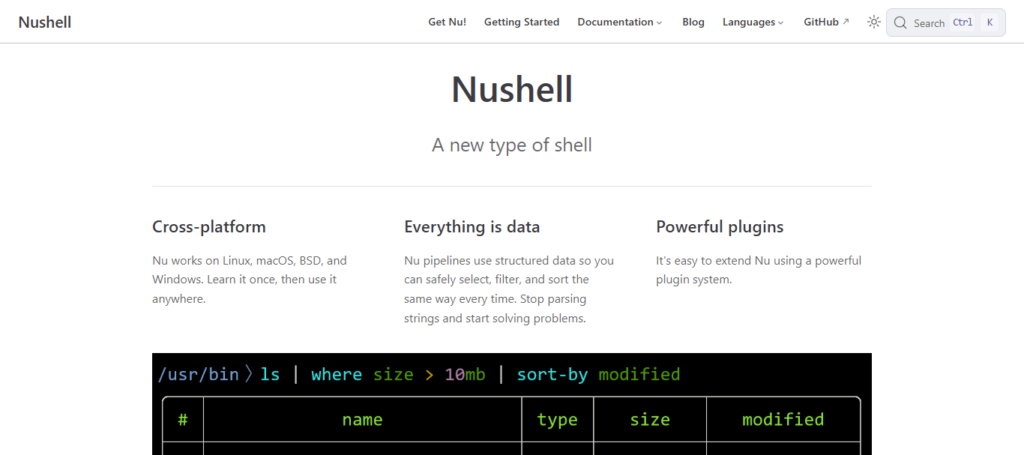Click the large Nushell page heading
This screenshot has width=1024, height=455.
click(512, 89)
